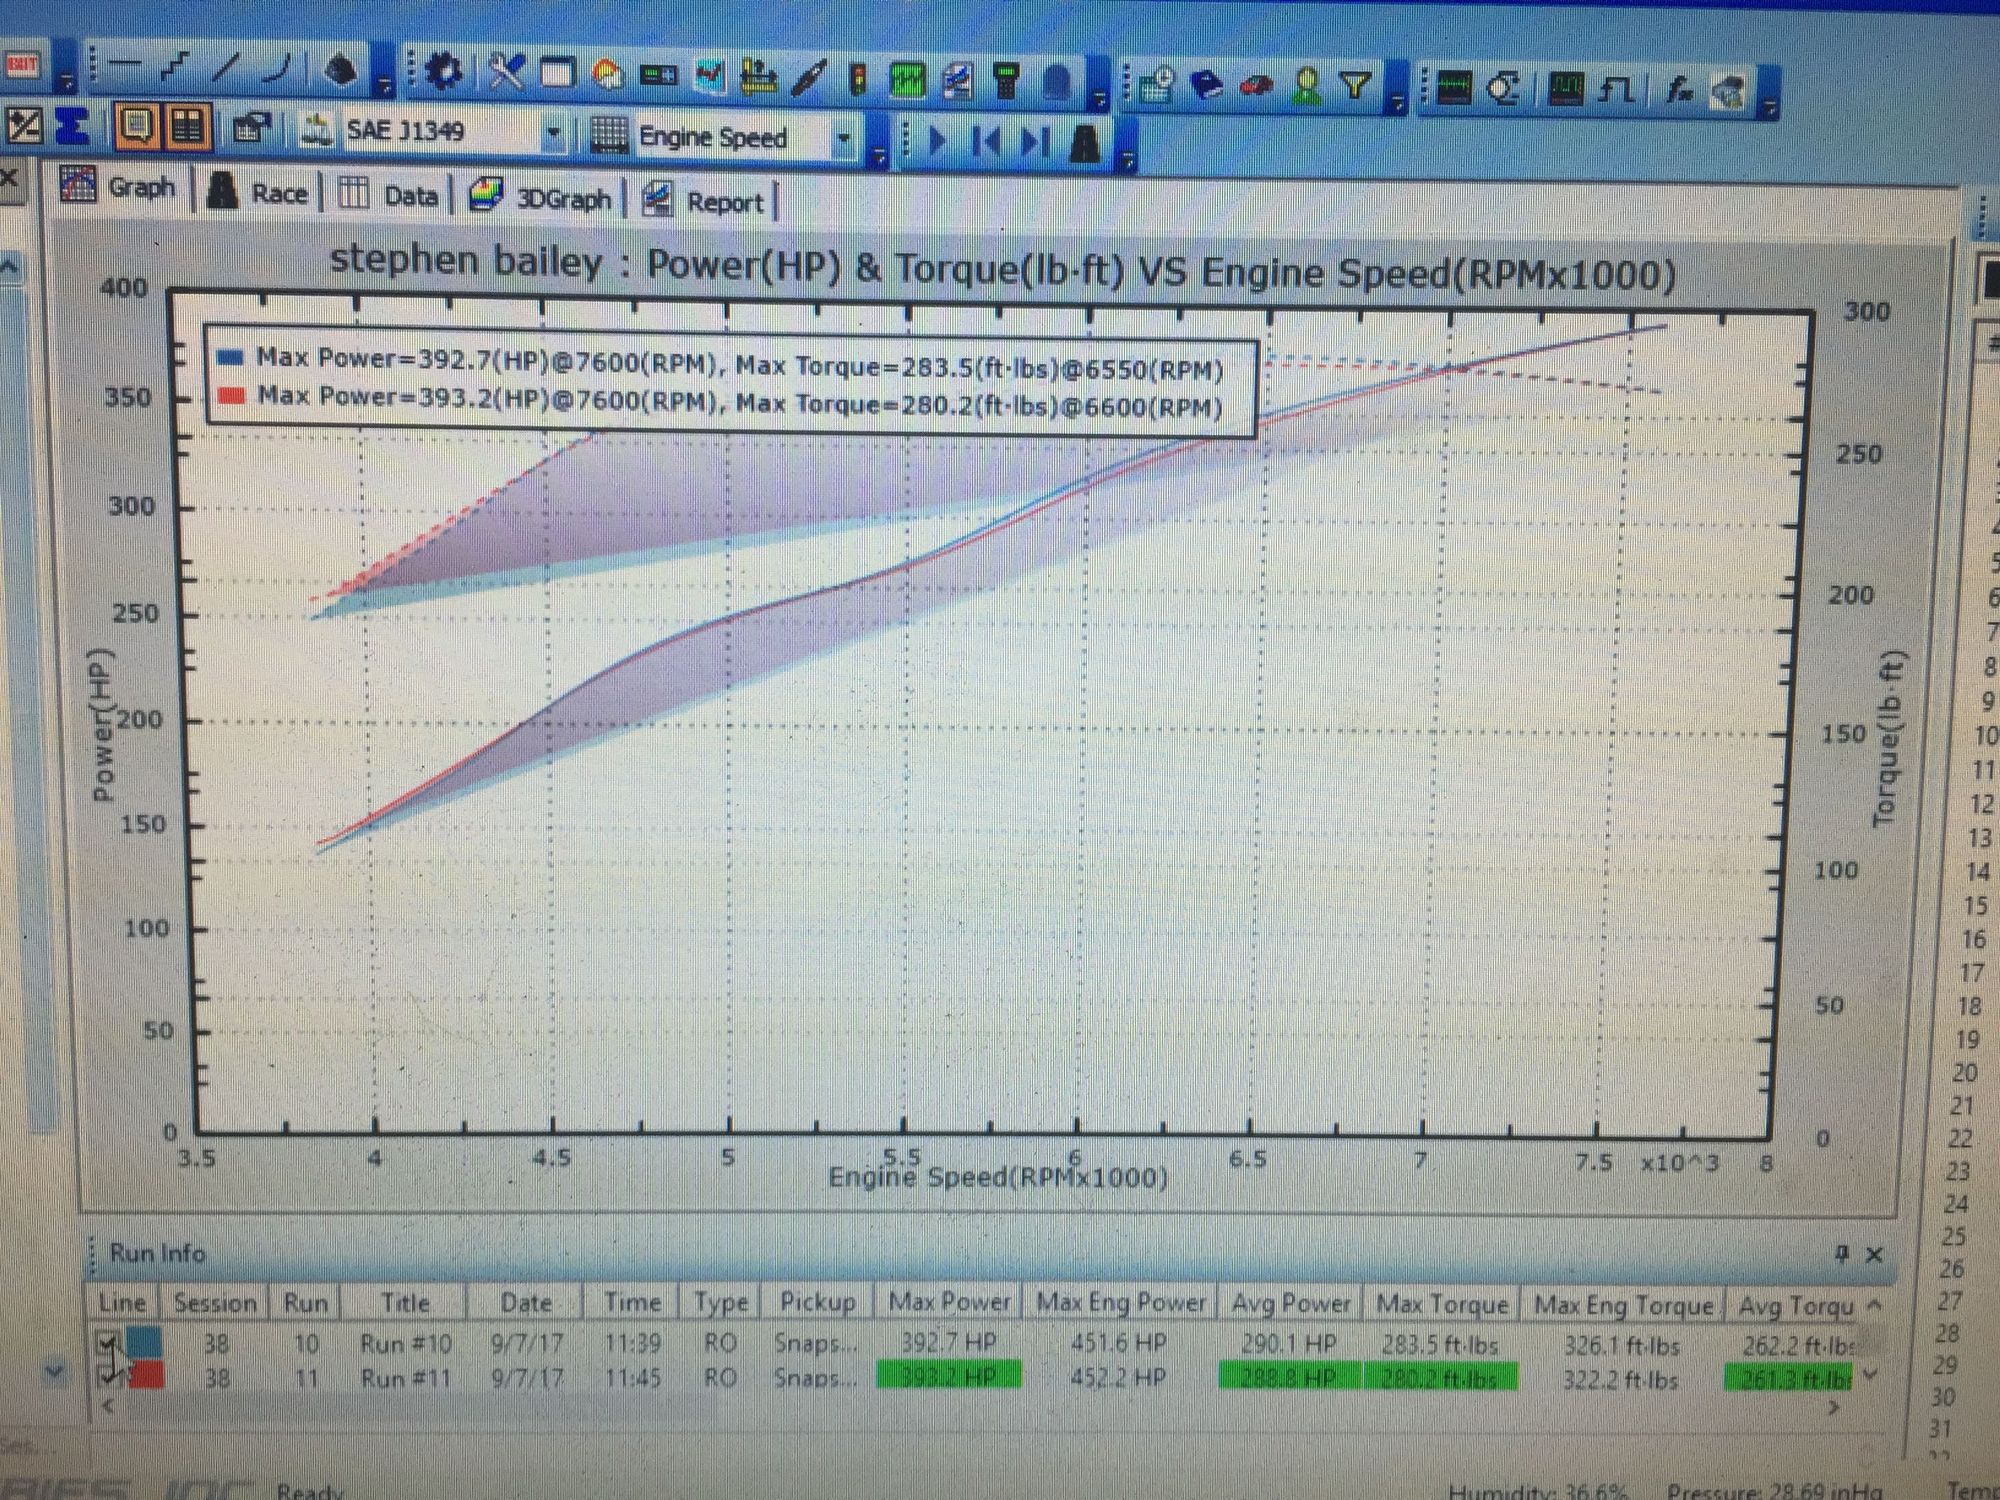The image size is (2000, 1500).
Task: Click the weather conditions sun-cloud icon
Action: (x=608, y=74)
